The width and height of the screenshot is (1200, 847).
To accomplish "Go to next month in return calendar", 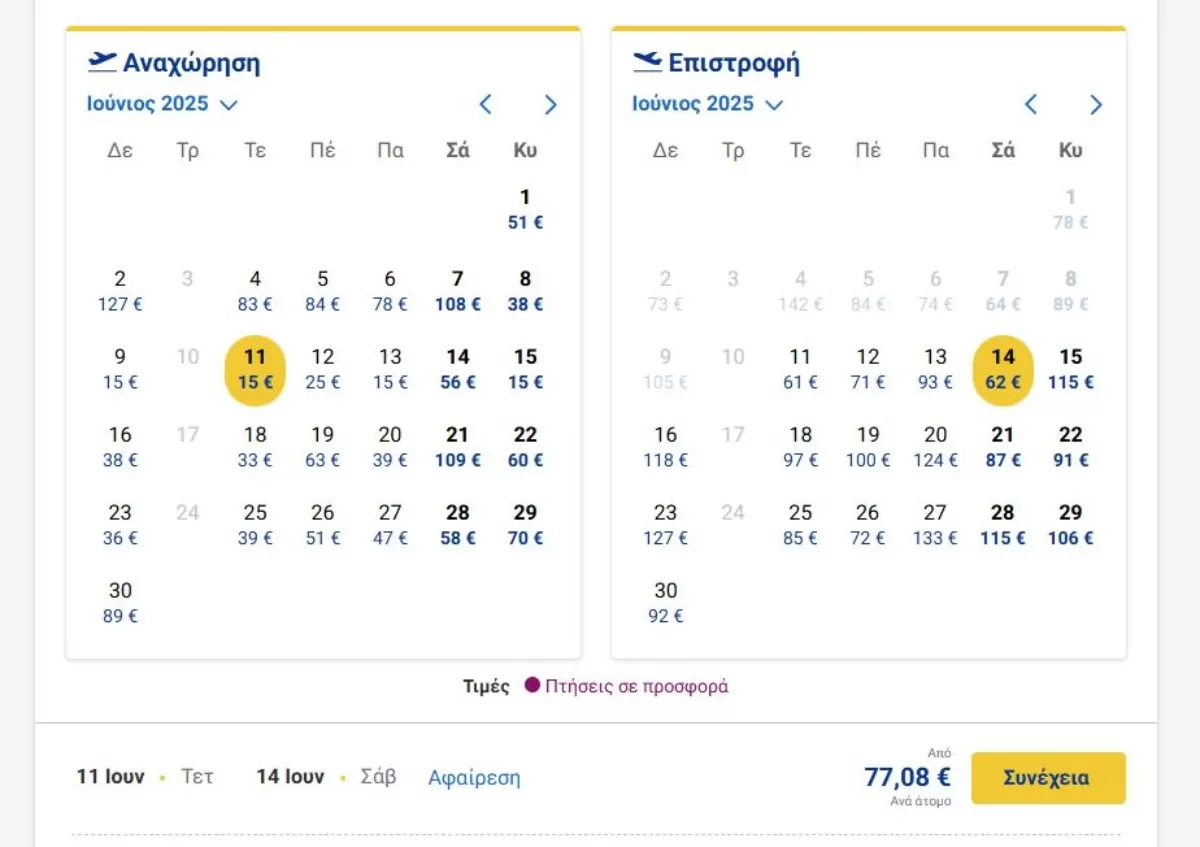I will pyautogui.click(x=1096, y=104).
